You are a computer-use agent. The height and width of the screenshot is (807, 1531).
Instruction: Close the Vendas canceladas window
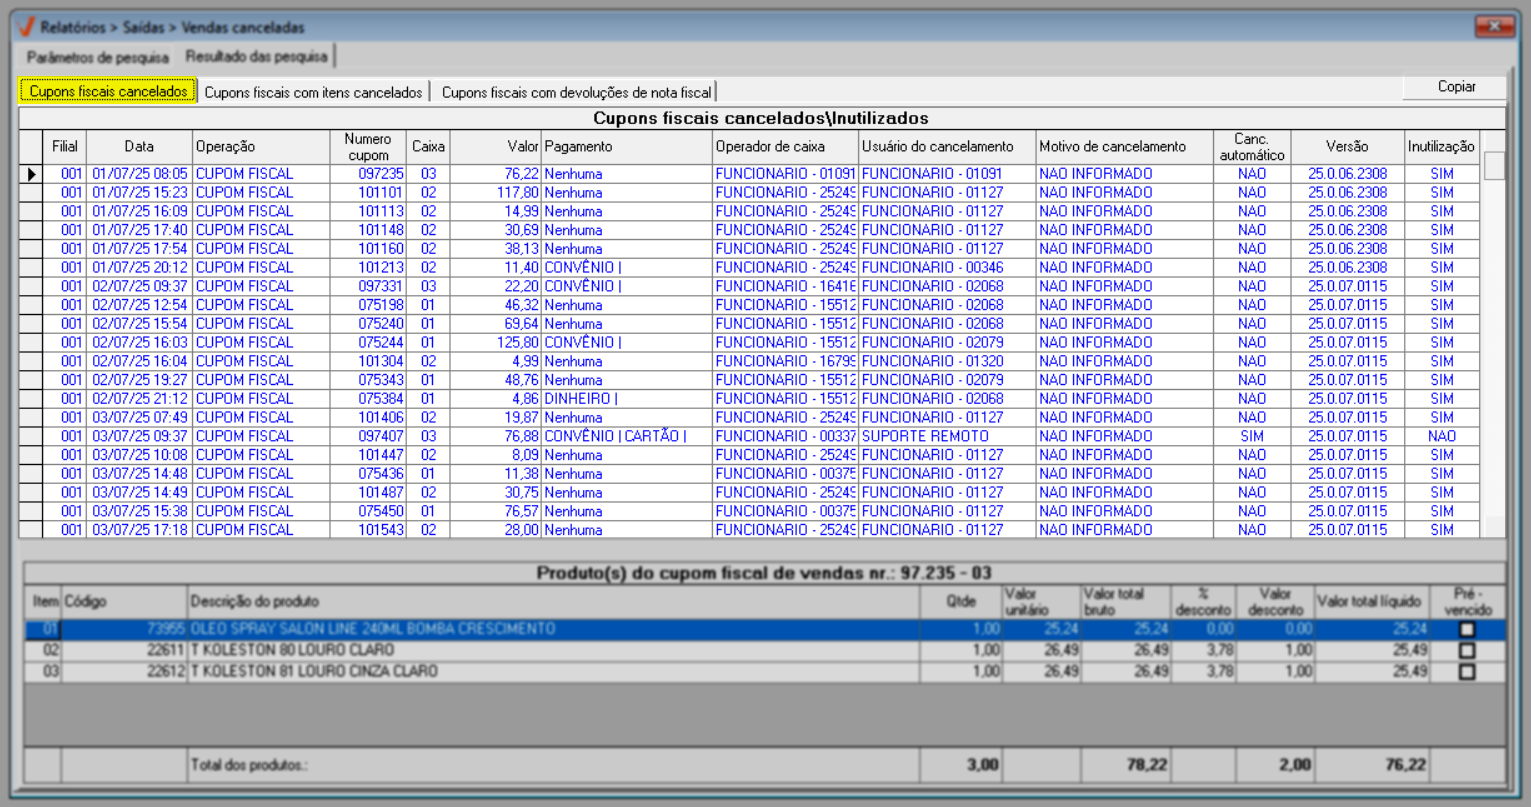pyautogui.click(x=1494, y=27)
